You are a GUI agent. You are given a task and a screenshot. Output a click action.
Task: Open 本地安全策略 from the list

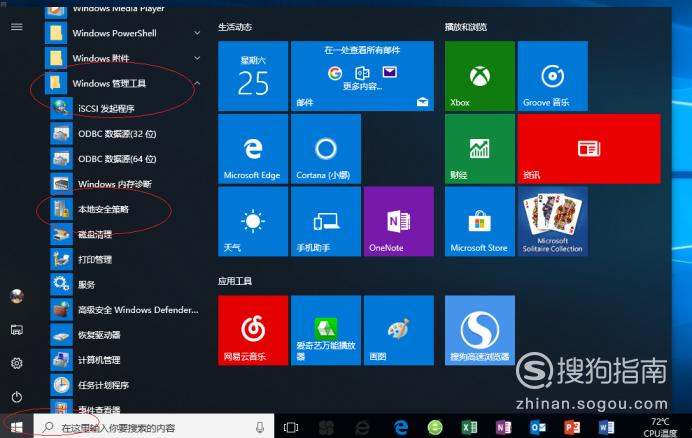pyautogui.click(x=126, y=209)
